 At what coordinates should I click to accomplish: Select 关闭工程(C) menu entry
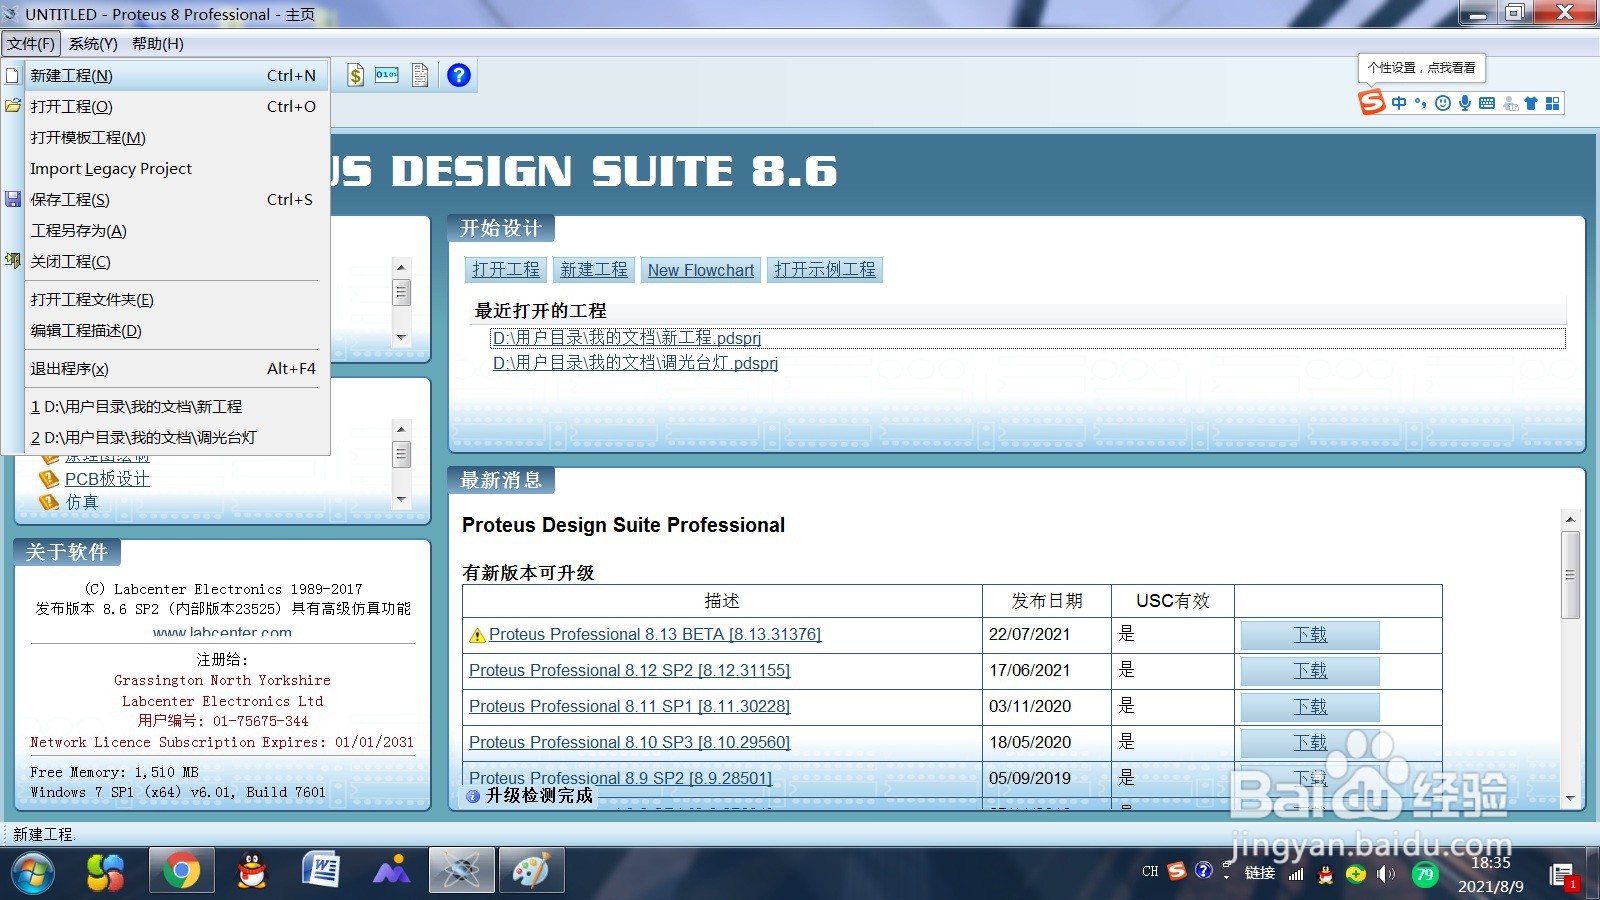[177, 261]
